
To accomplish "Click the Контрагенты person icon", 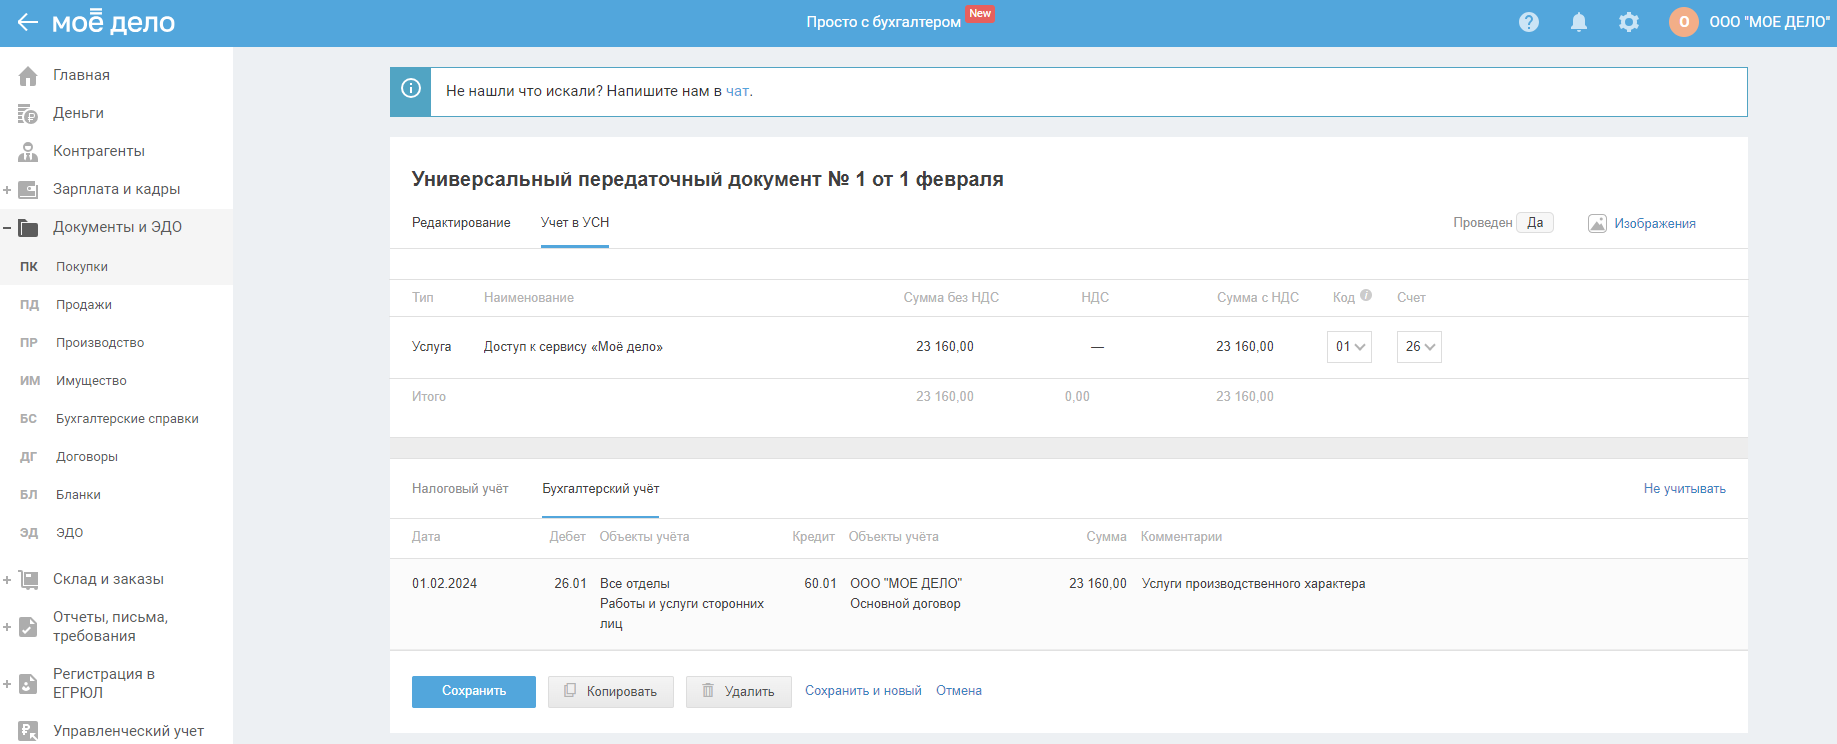I will point(28,152).
